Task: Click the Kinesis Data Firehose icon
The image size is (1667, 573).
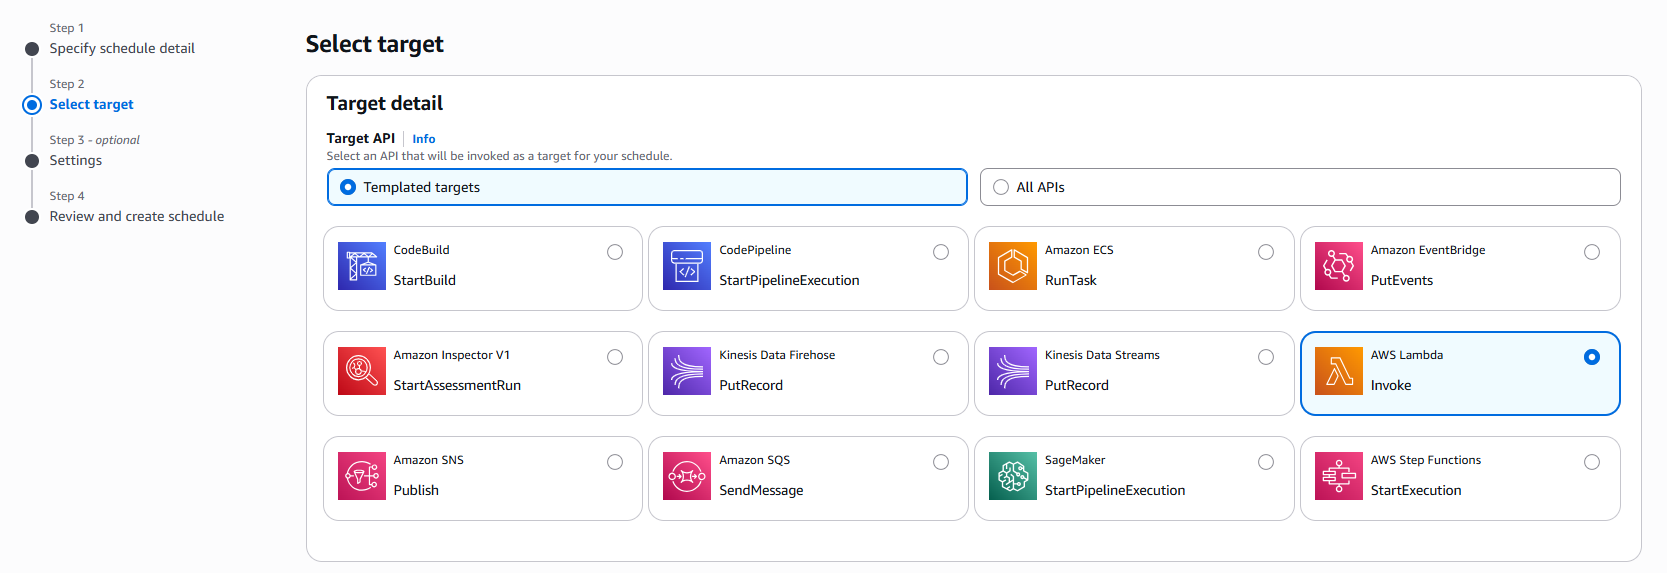Action: point(687,371)
